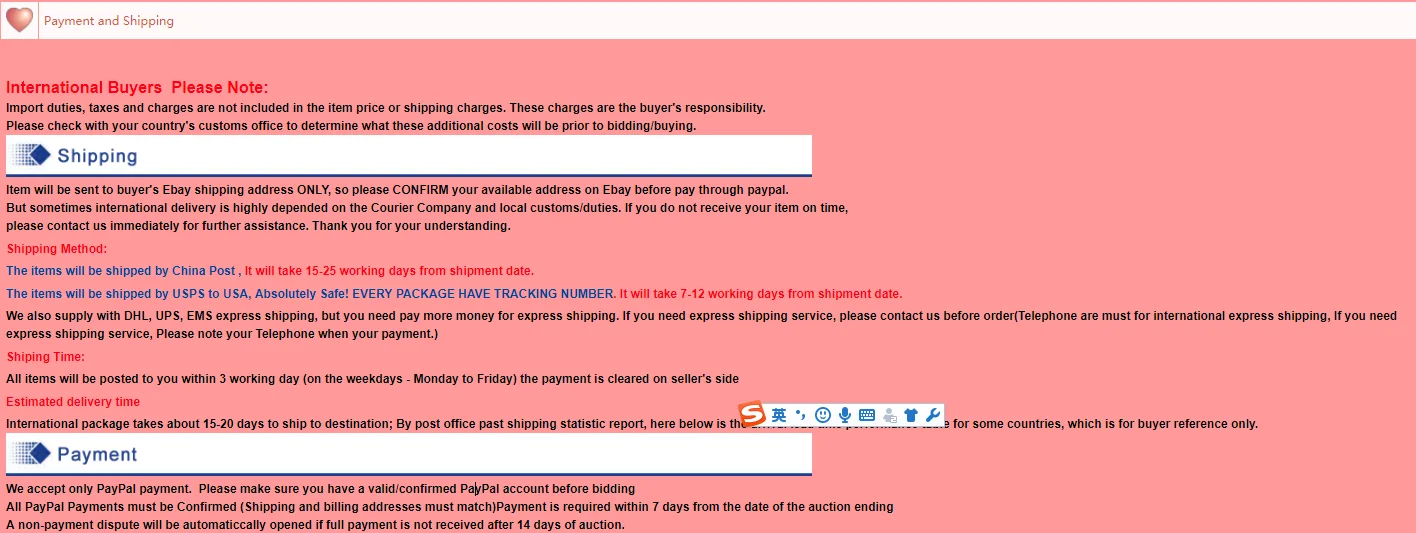Click 'All PayPal Payments must be Confirmed' line
This screenshot has height=533, width=1416.
[x=449, y=507]
